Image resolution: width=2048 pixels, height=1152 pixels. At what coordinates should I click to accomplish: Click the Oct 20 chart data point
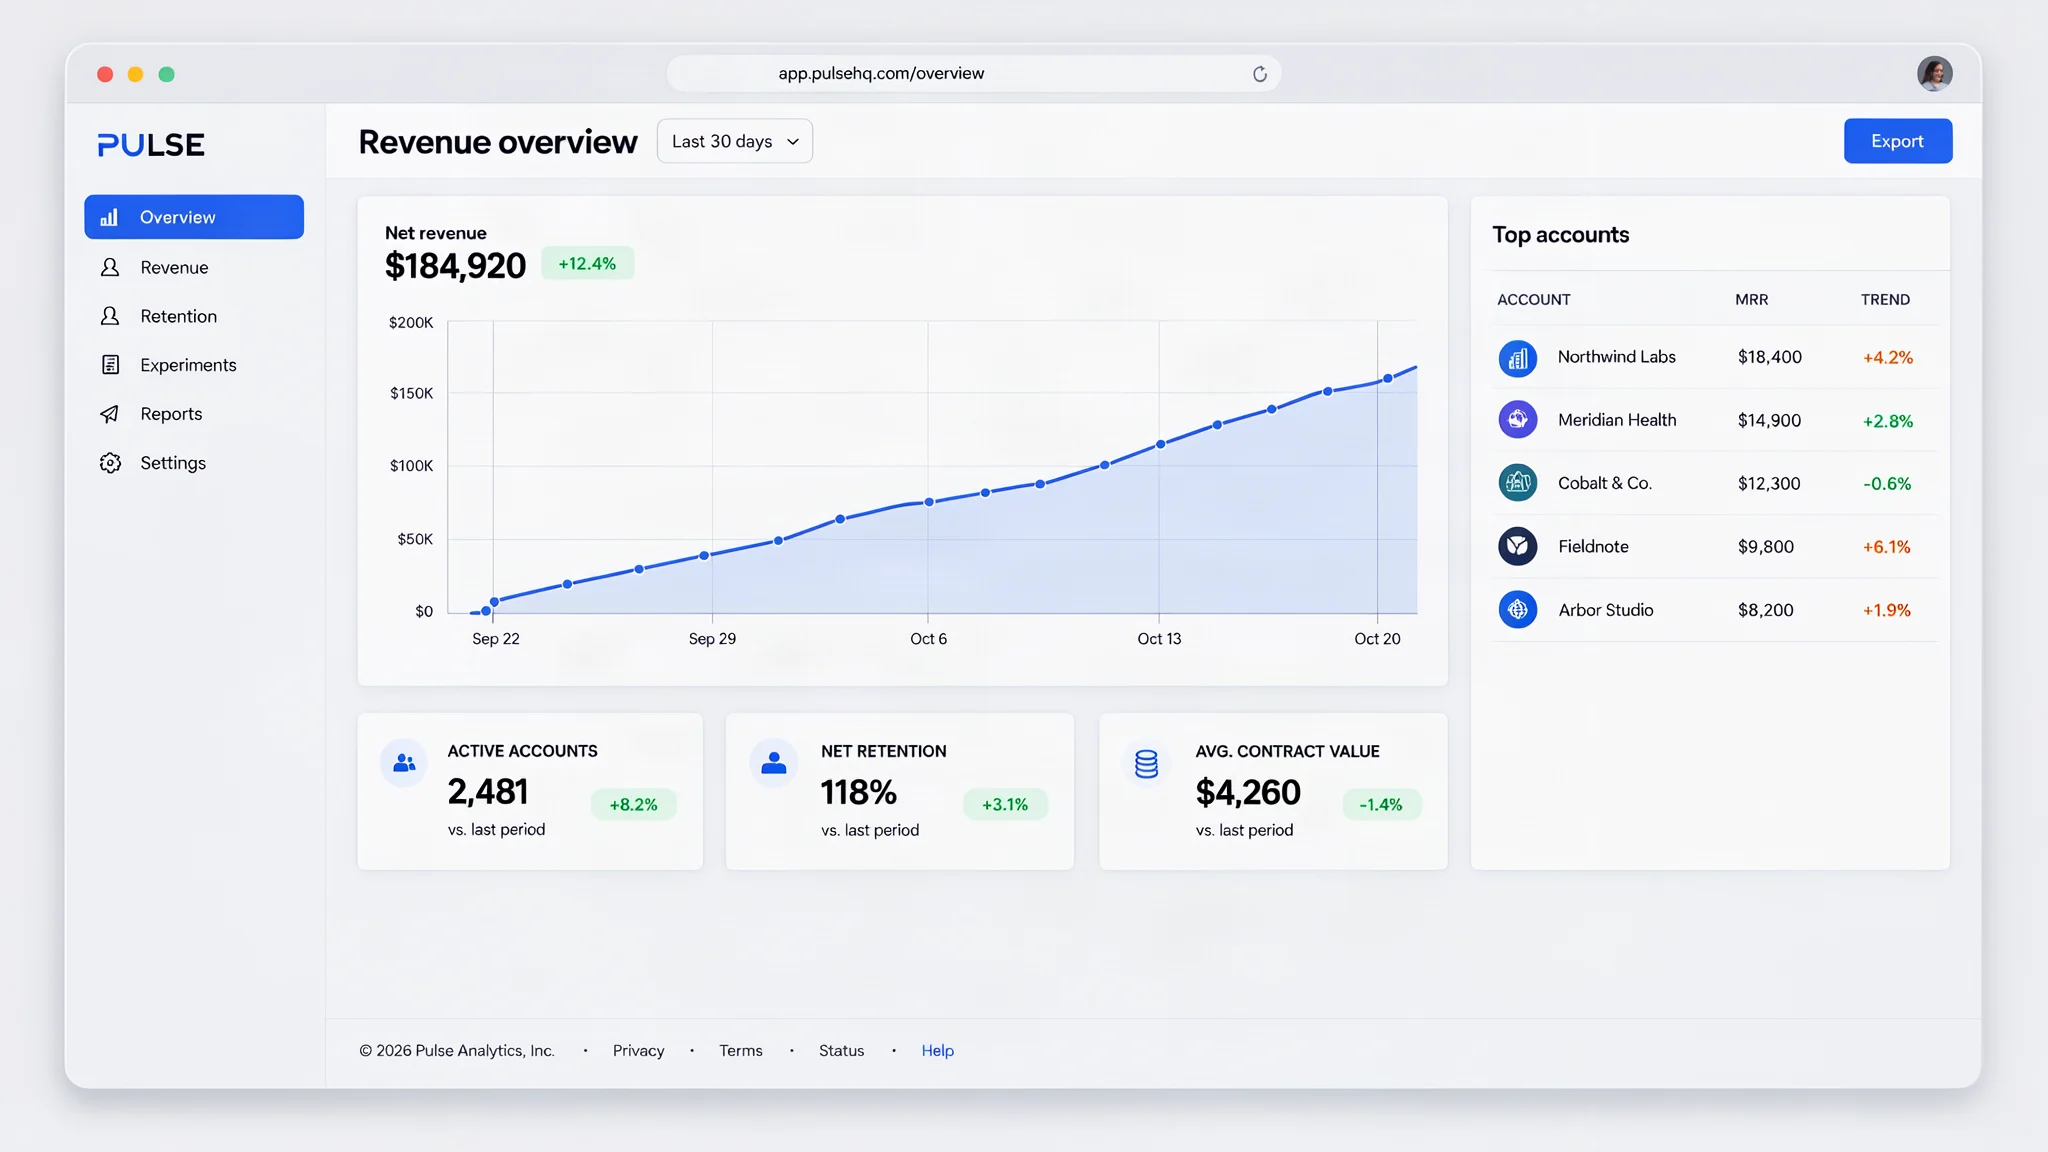point(1388,378)
